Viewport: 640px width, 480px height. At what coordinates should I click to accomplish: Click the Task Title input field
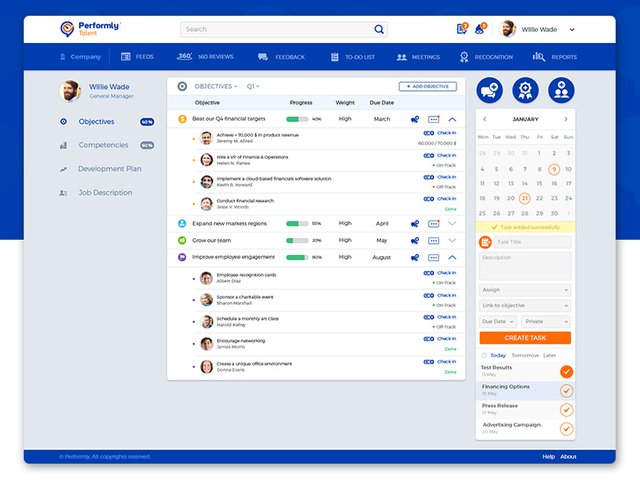click(532, 242)
